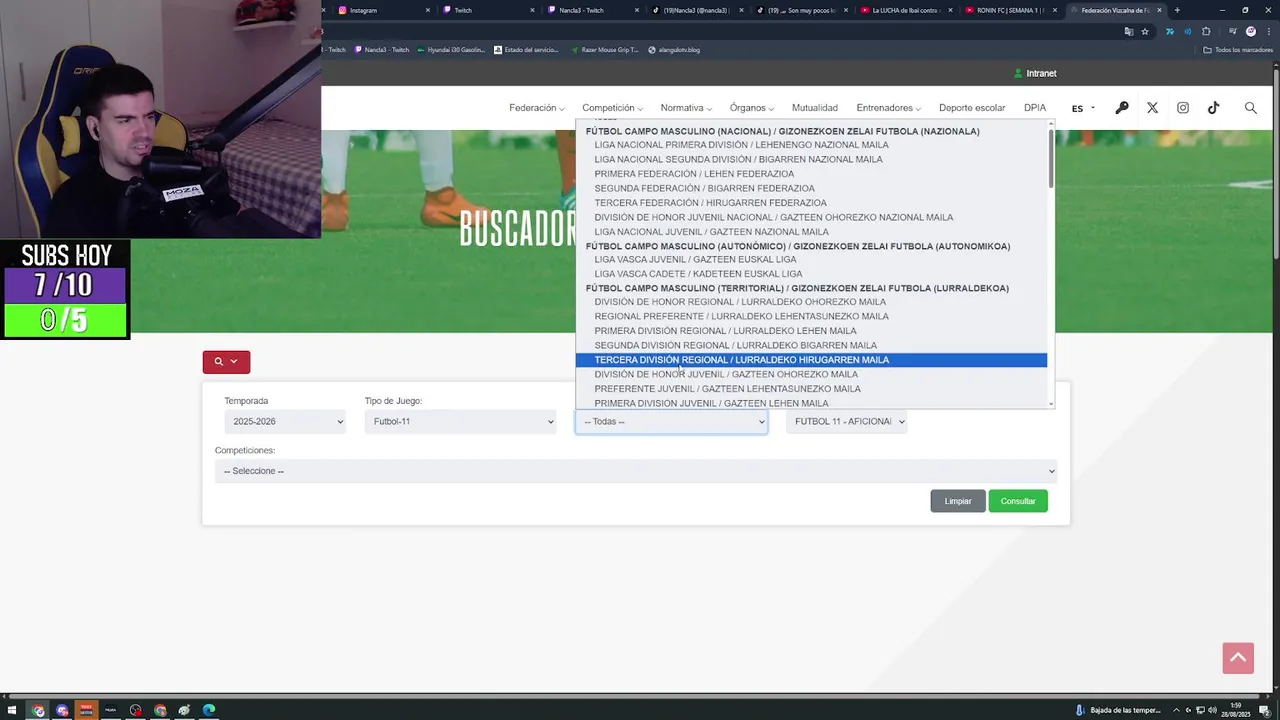The width and height of the screenshot is (1280, 720).
Task: Expand the Entrenadores menu
Action: click(888, 108)
